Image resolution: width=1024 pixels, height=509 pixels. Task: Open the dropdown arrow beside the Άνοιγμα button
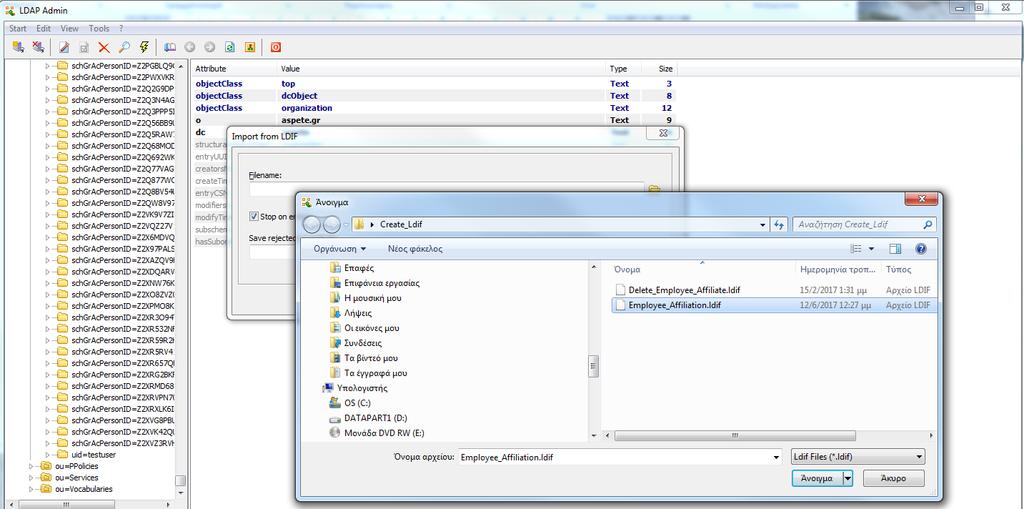point(848,478)
